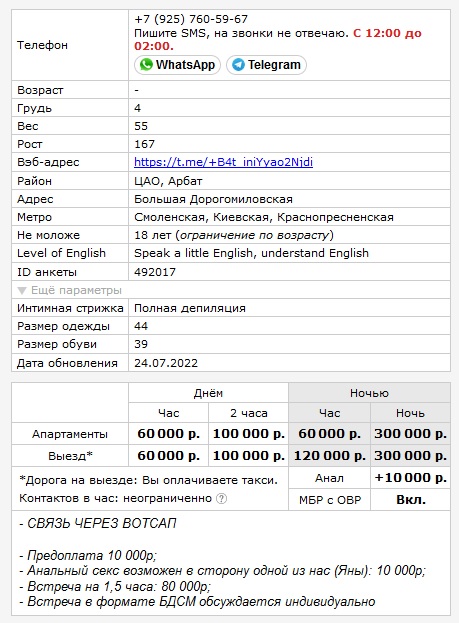The image size is (459, 623).
Task: Open the Telegram contact button
Action: click(266, 65)
